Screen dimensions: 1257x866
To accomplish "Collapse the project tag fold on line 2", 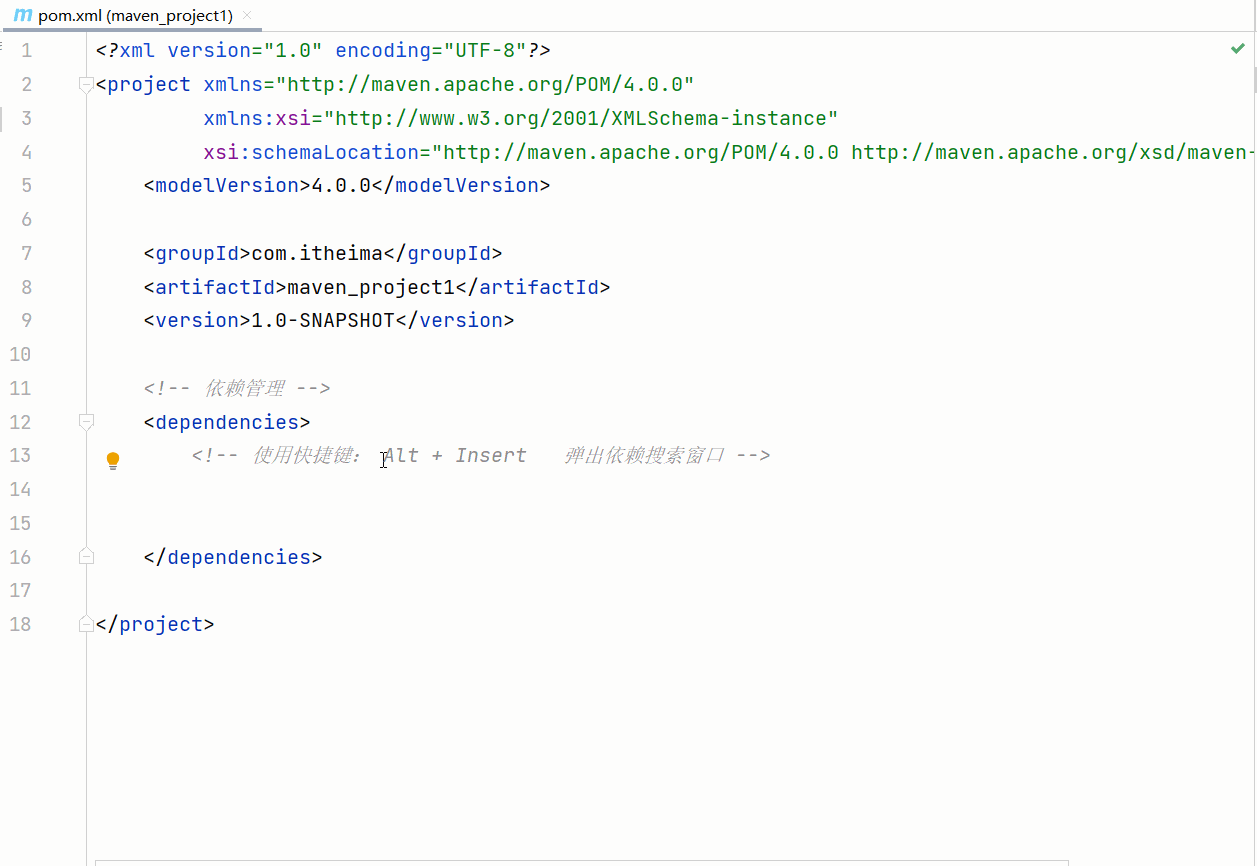I will pos(87,85).
